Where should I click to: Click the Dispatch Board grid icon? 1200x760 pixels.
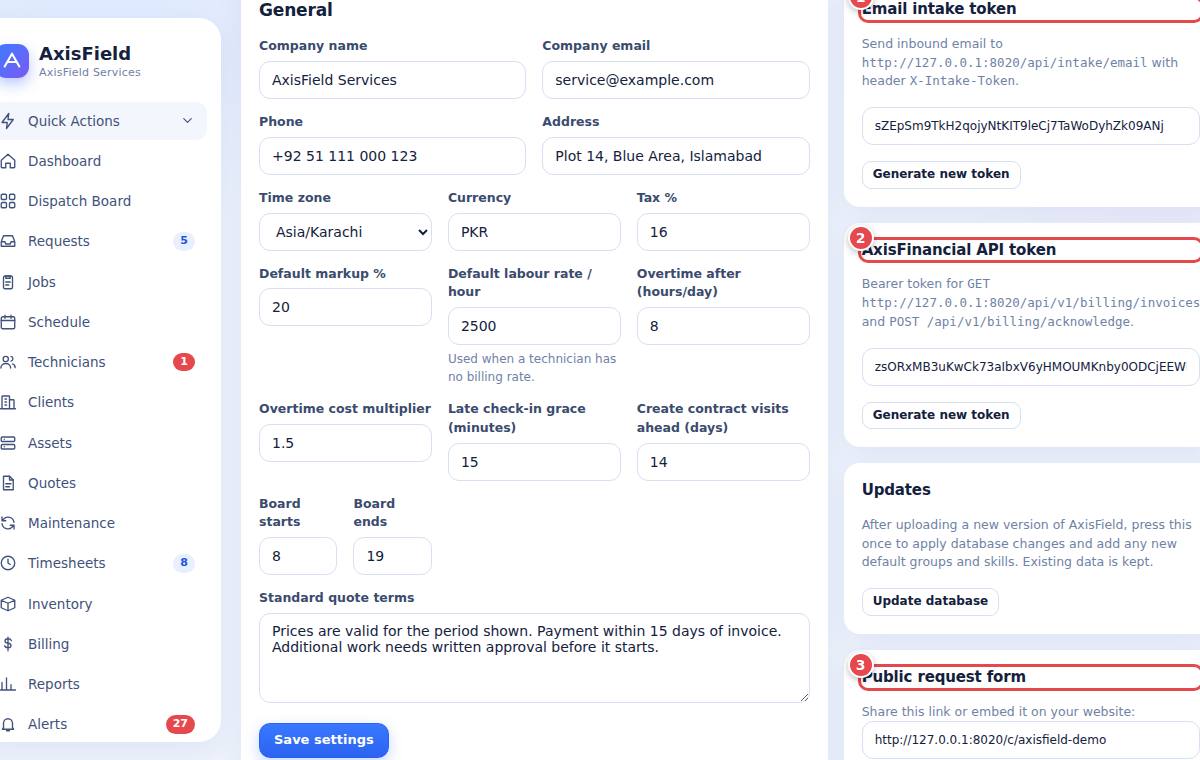click(x=8, y=201)
